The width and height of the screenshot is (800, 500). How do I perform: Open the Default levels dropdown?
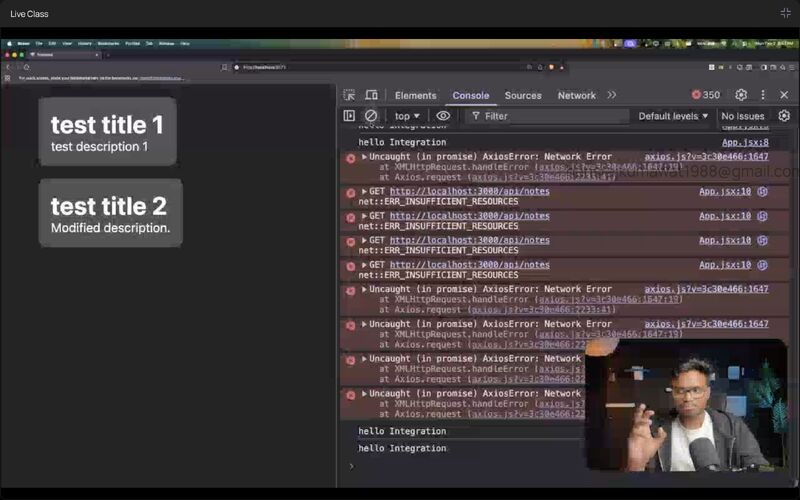pos(673,116)
